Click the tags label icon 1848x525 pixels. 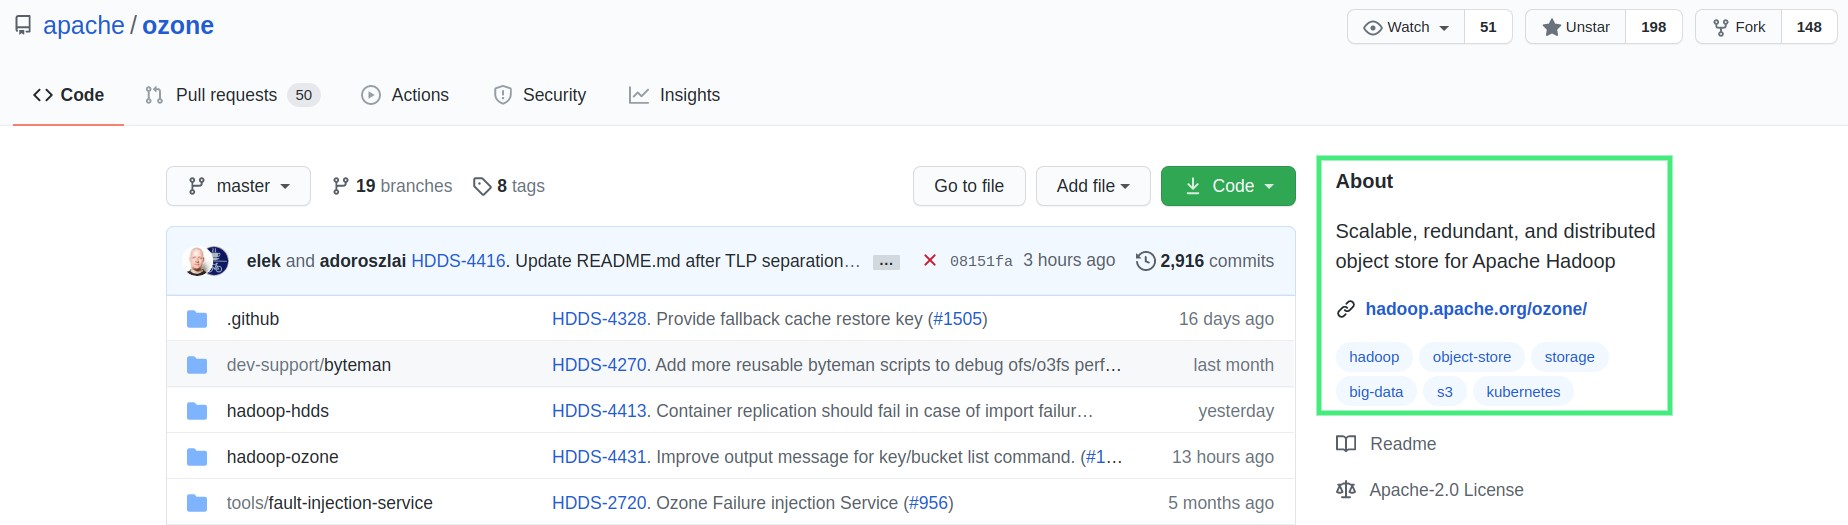(x=482, y=186)
